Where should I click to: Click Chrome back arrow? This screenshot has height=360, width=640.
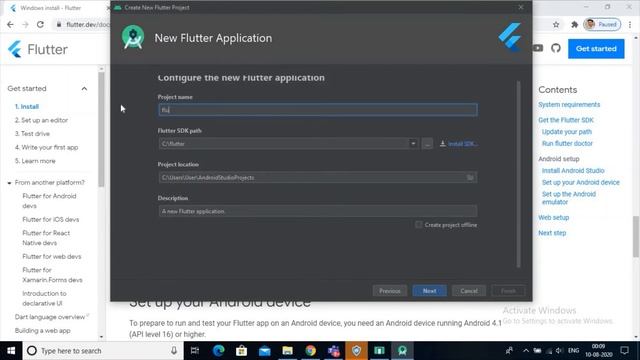point(10,24)
